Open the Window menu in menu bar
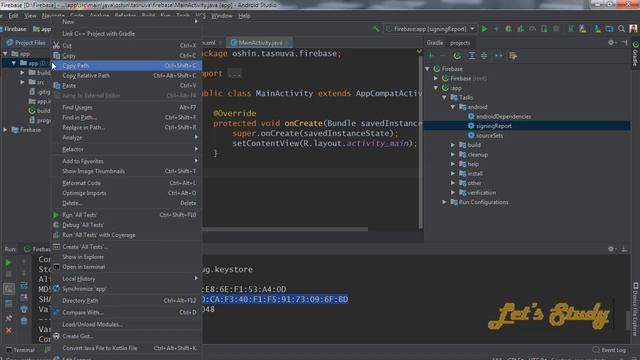Image resolution: width=640 pixels, height=360 pixels. point(222,16)
